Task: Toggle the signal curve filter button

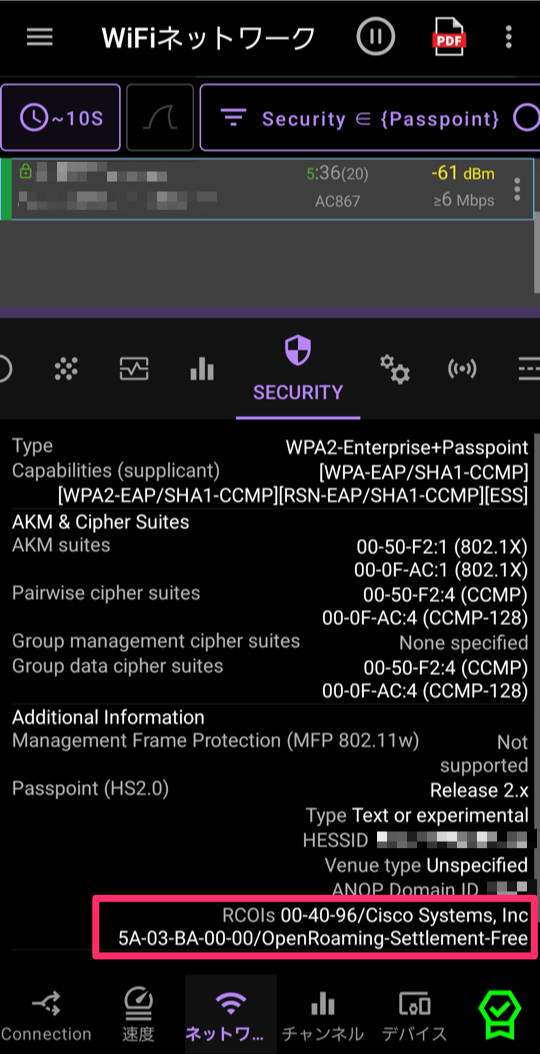Action: pyautogui.click(x=160, y=118)
